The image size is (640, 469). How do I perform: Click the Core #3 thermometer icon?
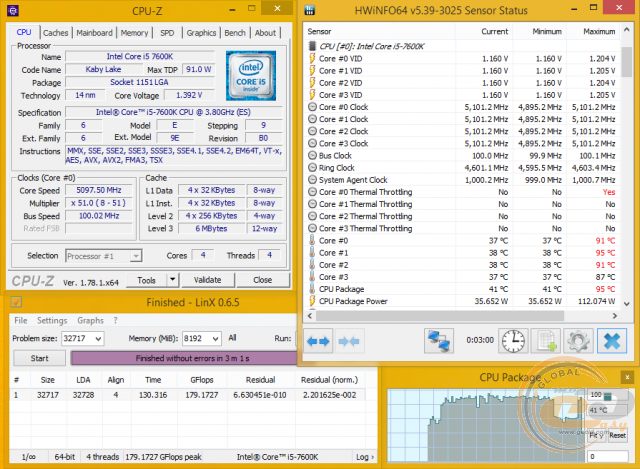click(312, 277)
